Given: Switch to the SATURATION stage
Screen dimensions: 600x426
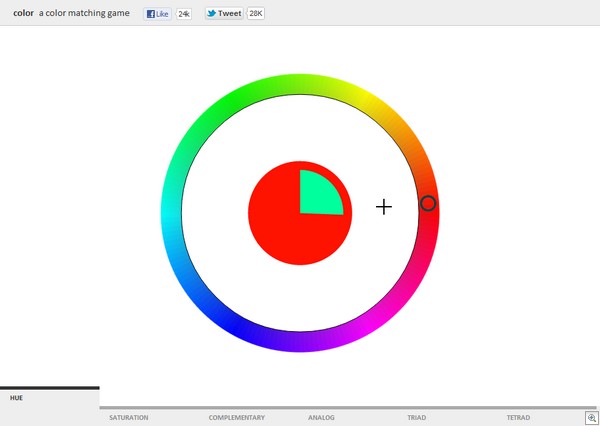Looking at the screenshot, I should [x=128, y=417].
